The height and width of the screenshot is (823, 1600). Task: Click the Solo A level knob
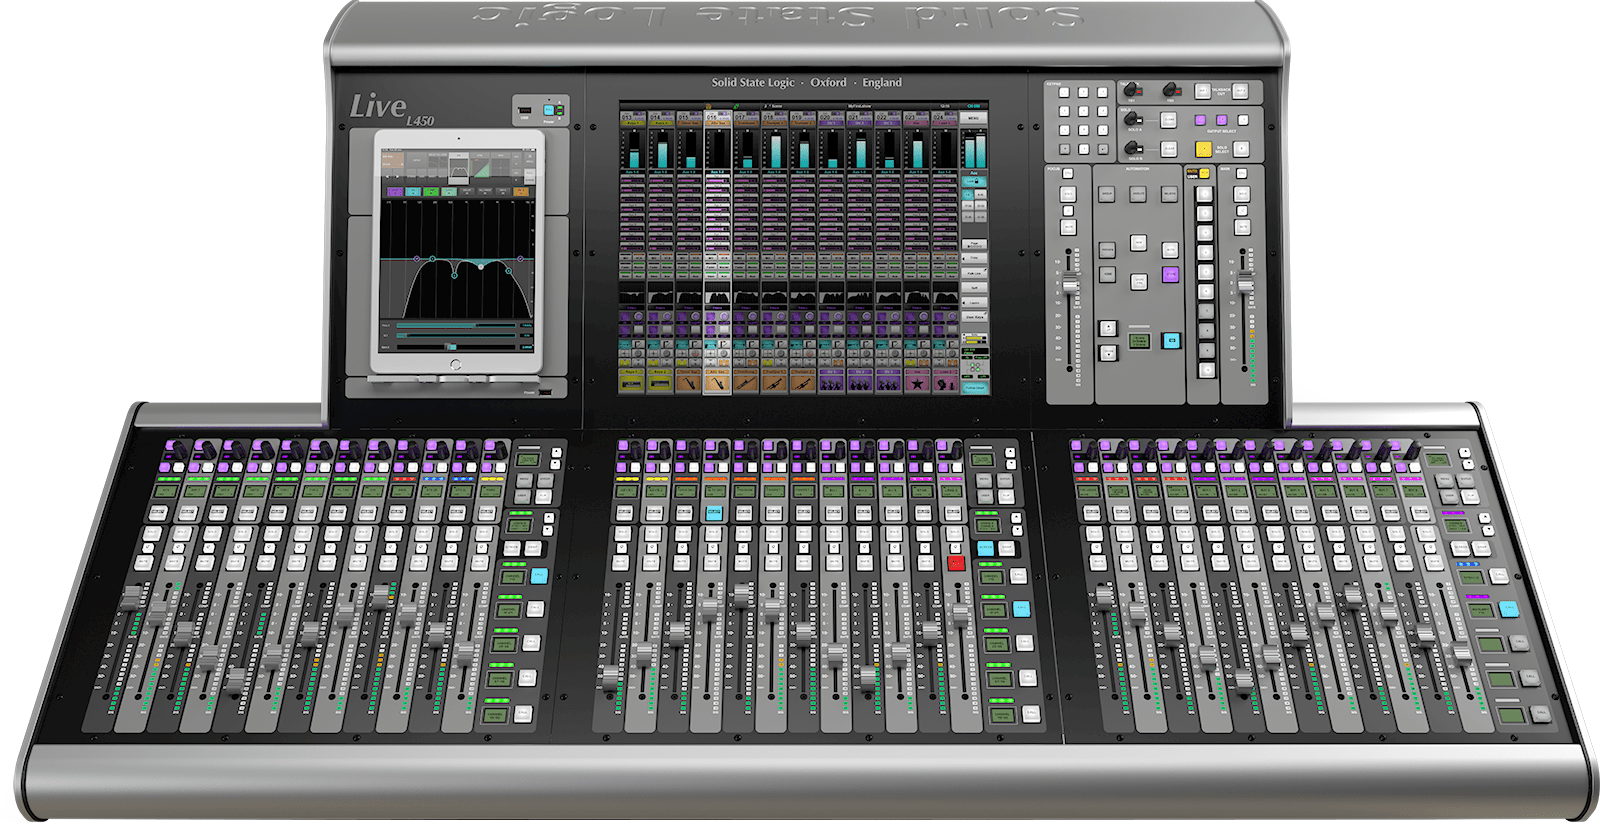[1131, 120]
